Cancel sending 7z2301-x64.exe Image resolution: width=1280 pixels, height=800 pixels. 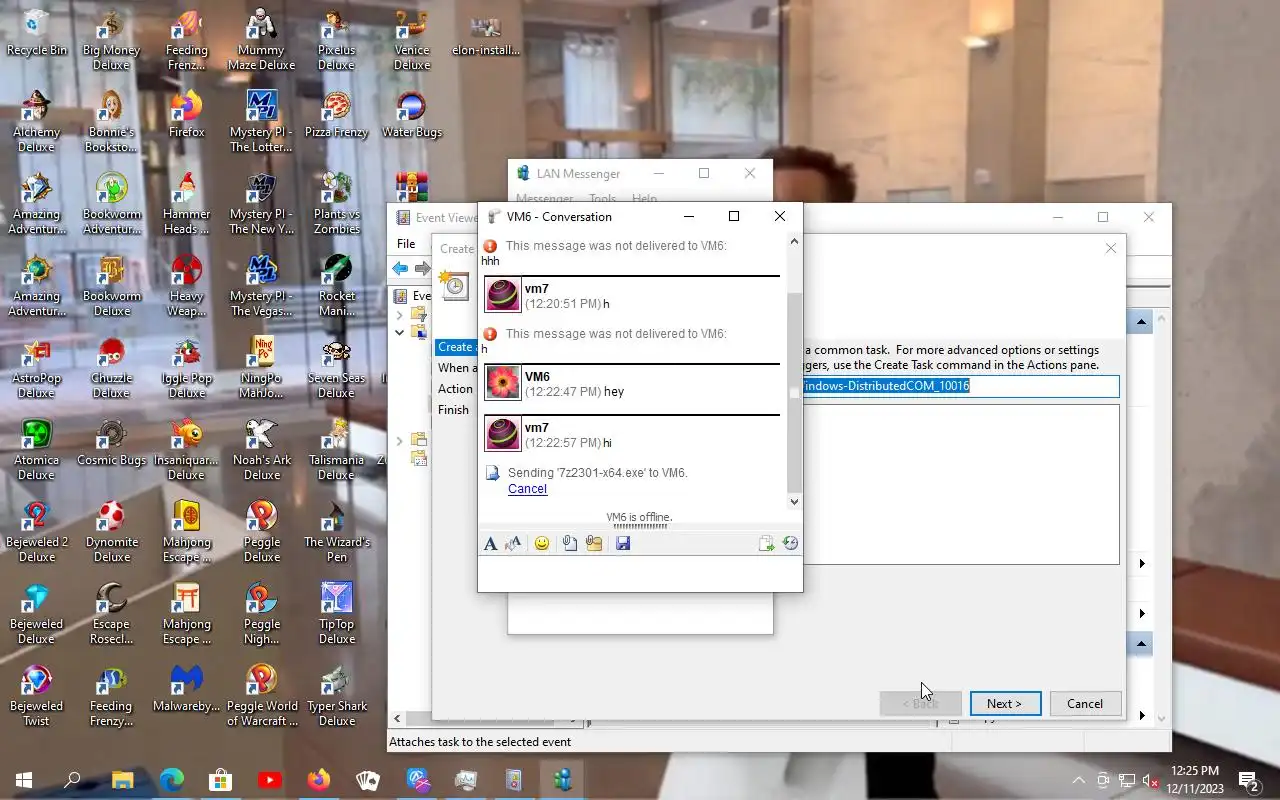527,489
